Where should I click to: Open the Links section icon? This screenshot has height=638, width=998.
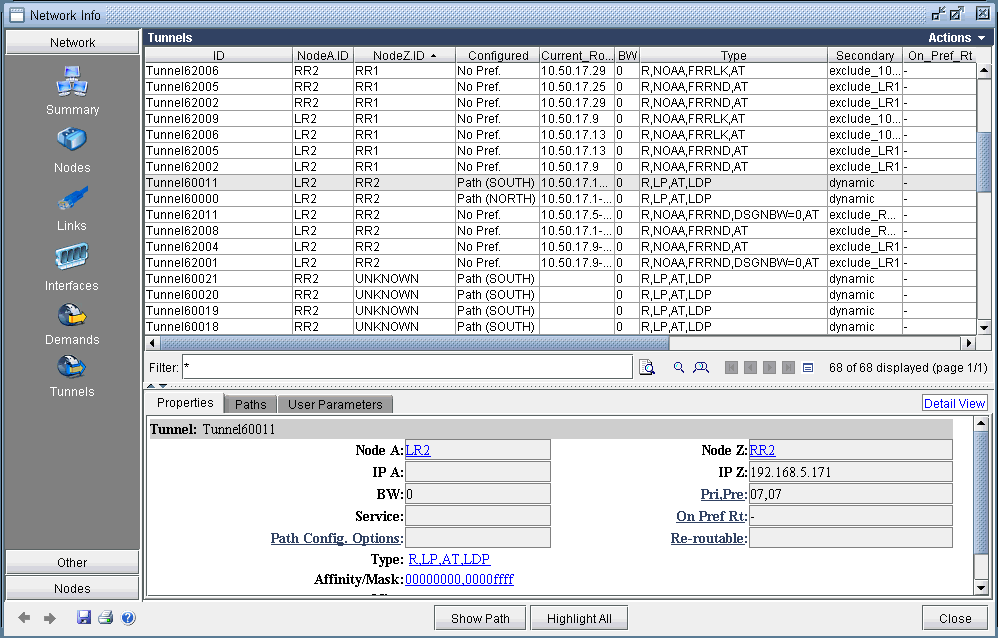[72, 199]
